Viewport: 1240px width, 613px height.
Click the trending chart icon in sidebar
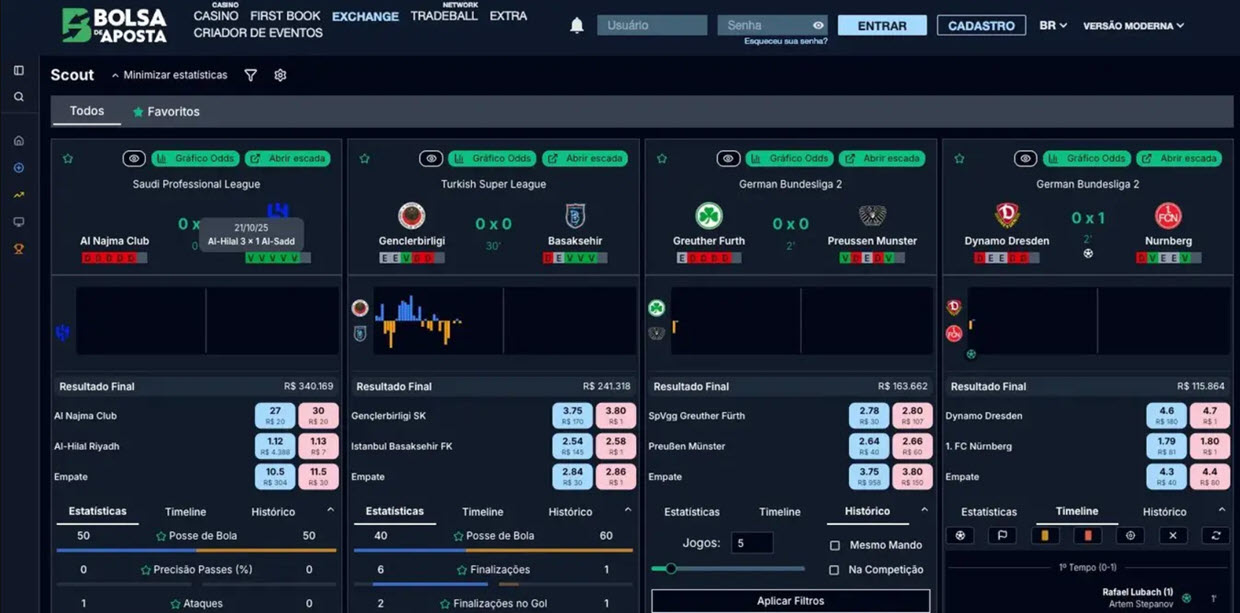coord(19,195)
